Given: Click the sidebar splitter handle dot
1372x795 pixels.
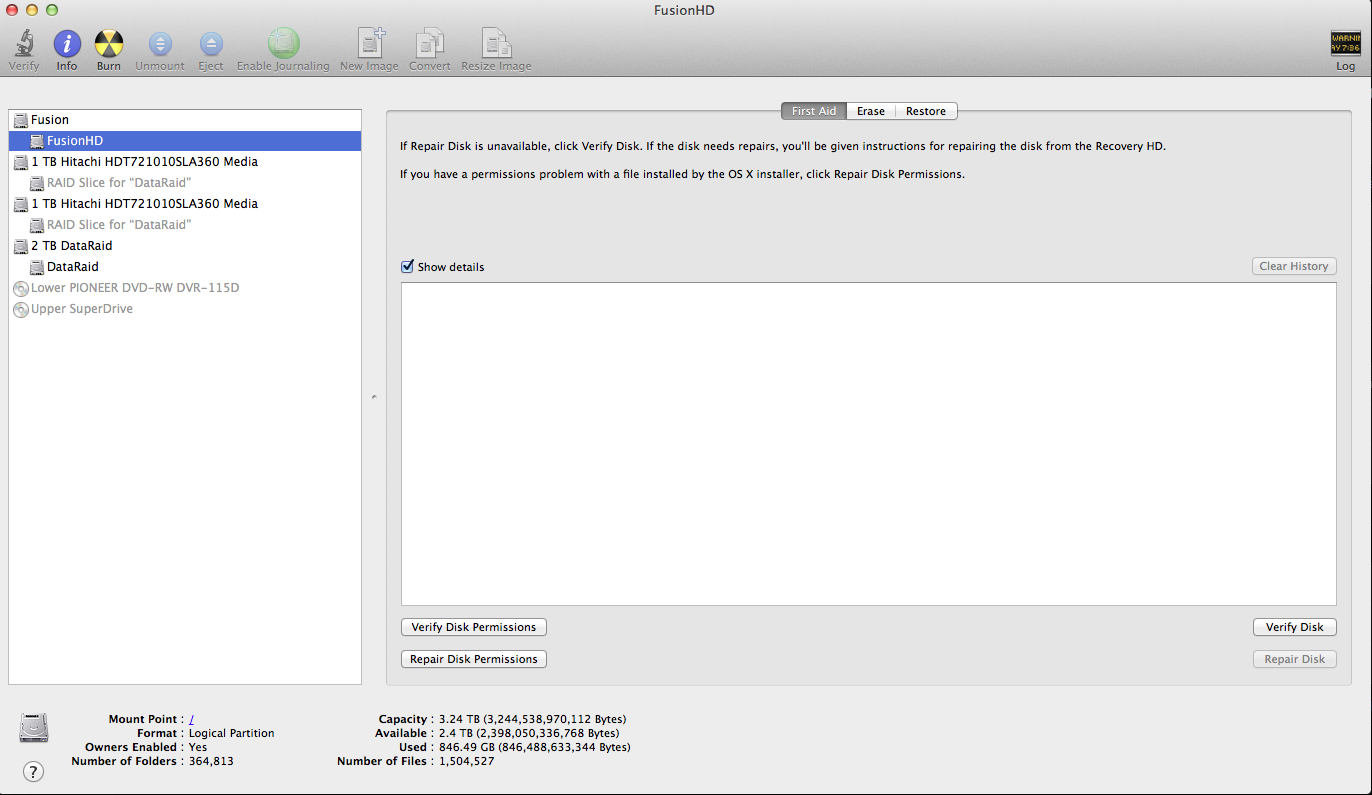Looking at the screenshot, I should coord(374,397).
